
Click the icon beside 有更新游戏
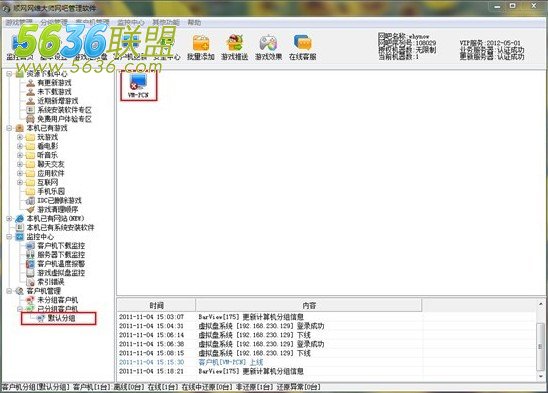(31, 83)
